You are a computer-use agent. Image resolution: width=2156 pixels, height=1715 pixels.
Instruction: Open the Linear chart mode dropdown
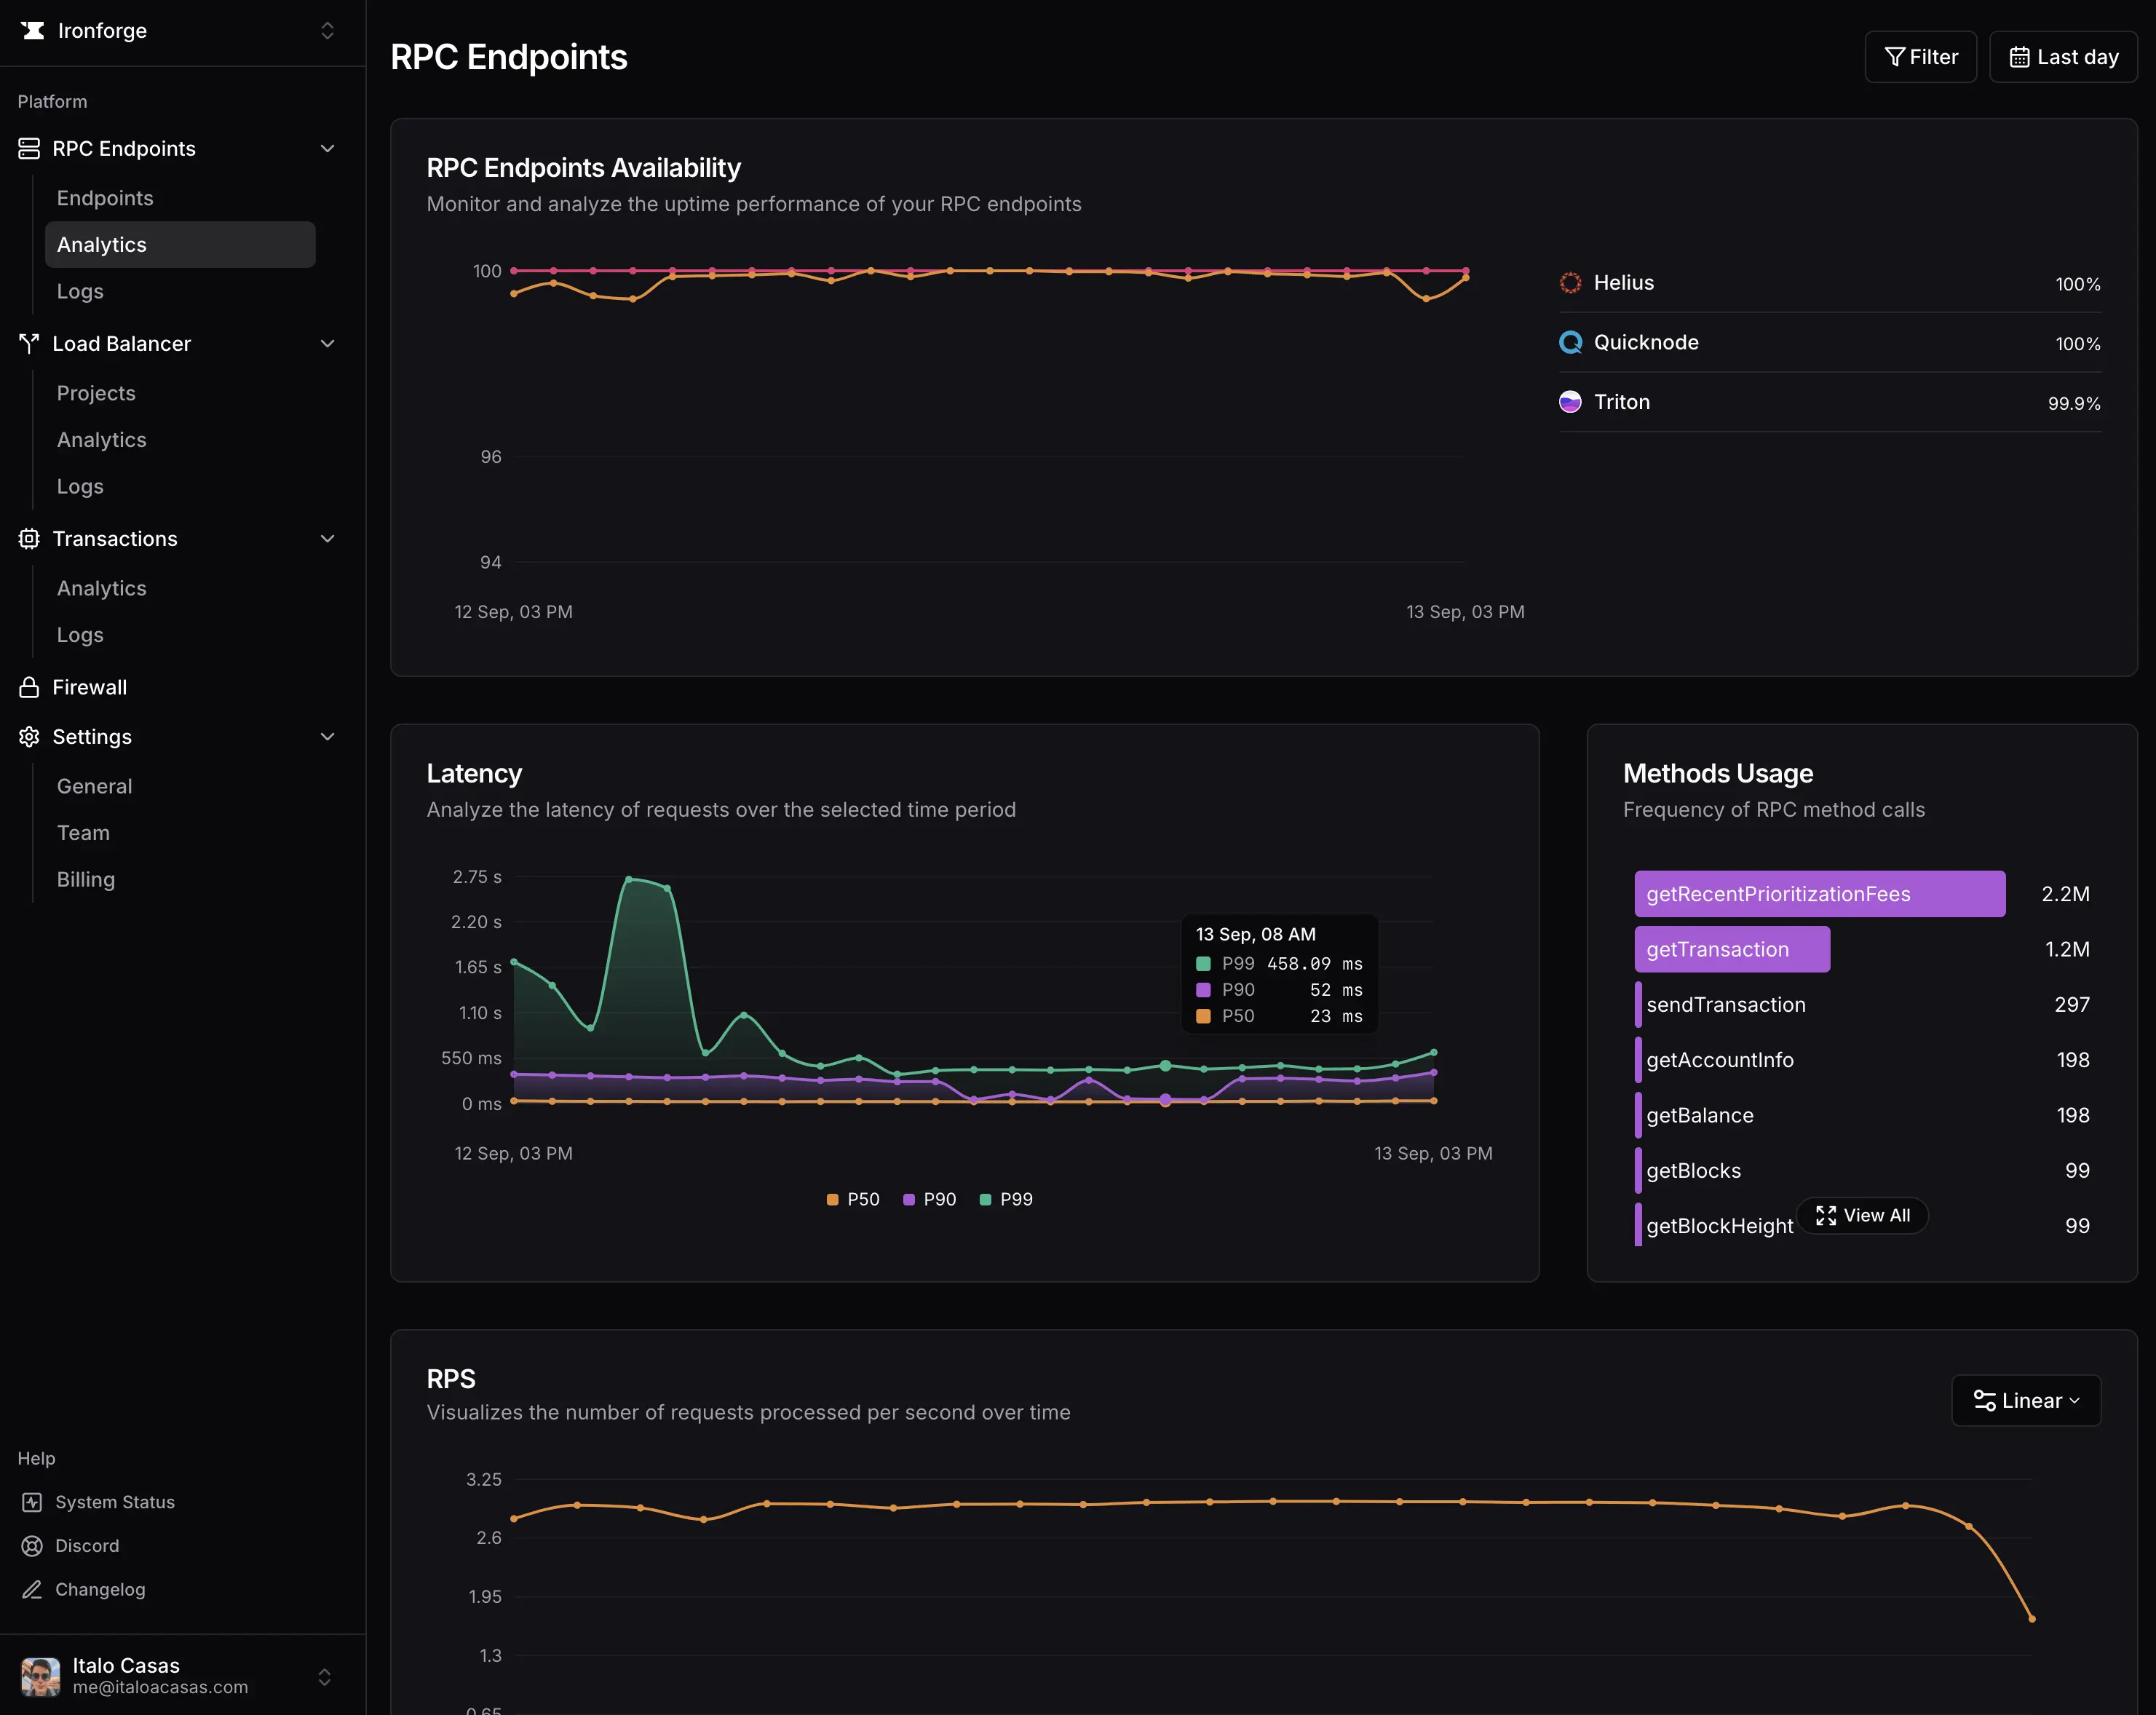(2026, 1400)
